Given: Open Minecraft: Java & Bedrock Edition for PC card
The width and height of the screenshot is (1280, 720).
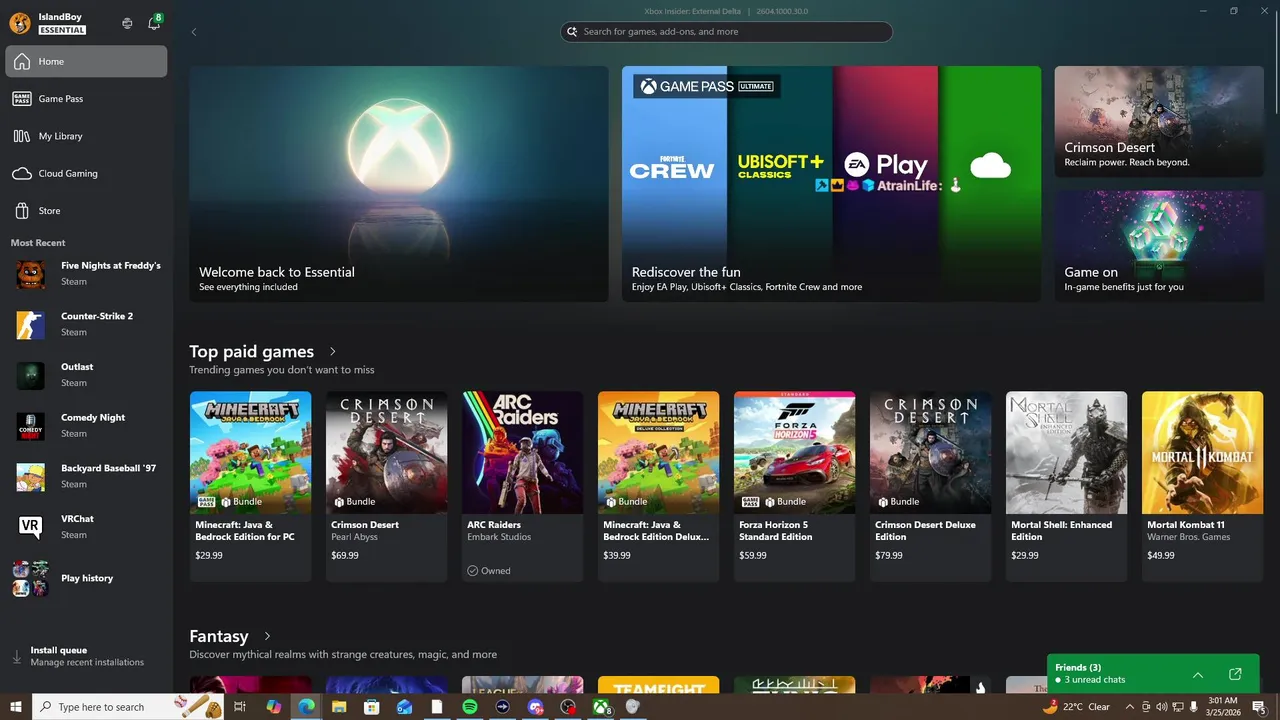Looking at the screenshot, I should pos(250,486).
